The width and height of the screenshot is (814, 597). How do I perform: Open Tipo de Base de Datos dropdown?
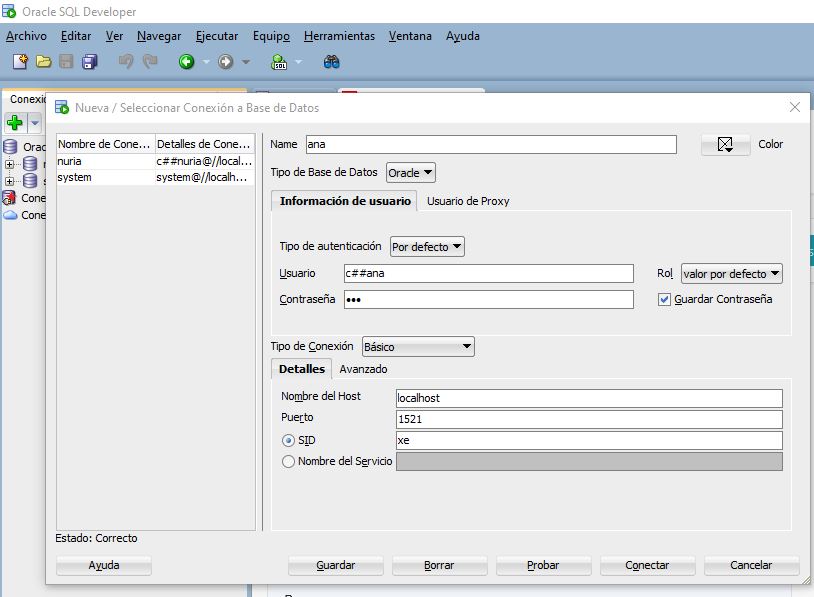coord(410,173)
